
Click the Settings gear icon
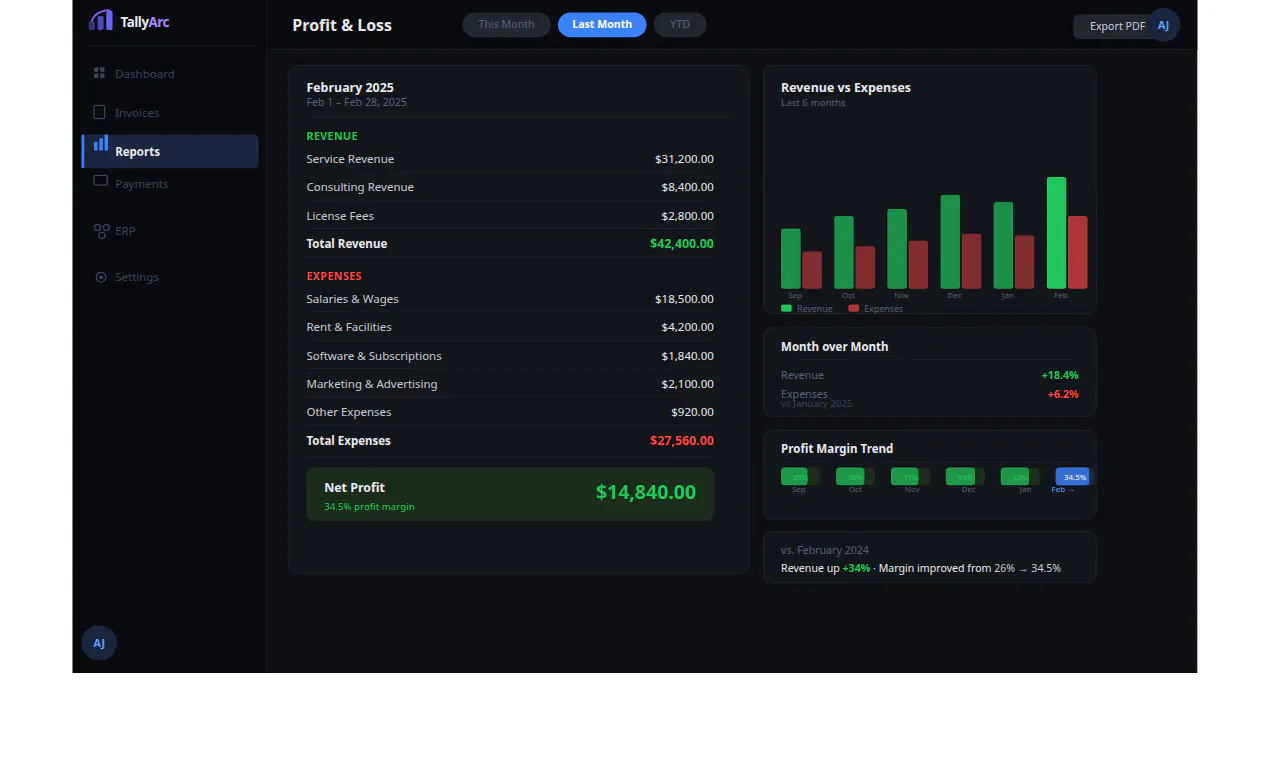(100, 277)
